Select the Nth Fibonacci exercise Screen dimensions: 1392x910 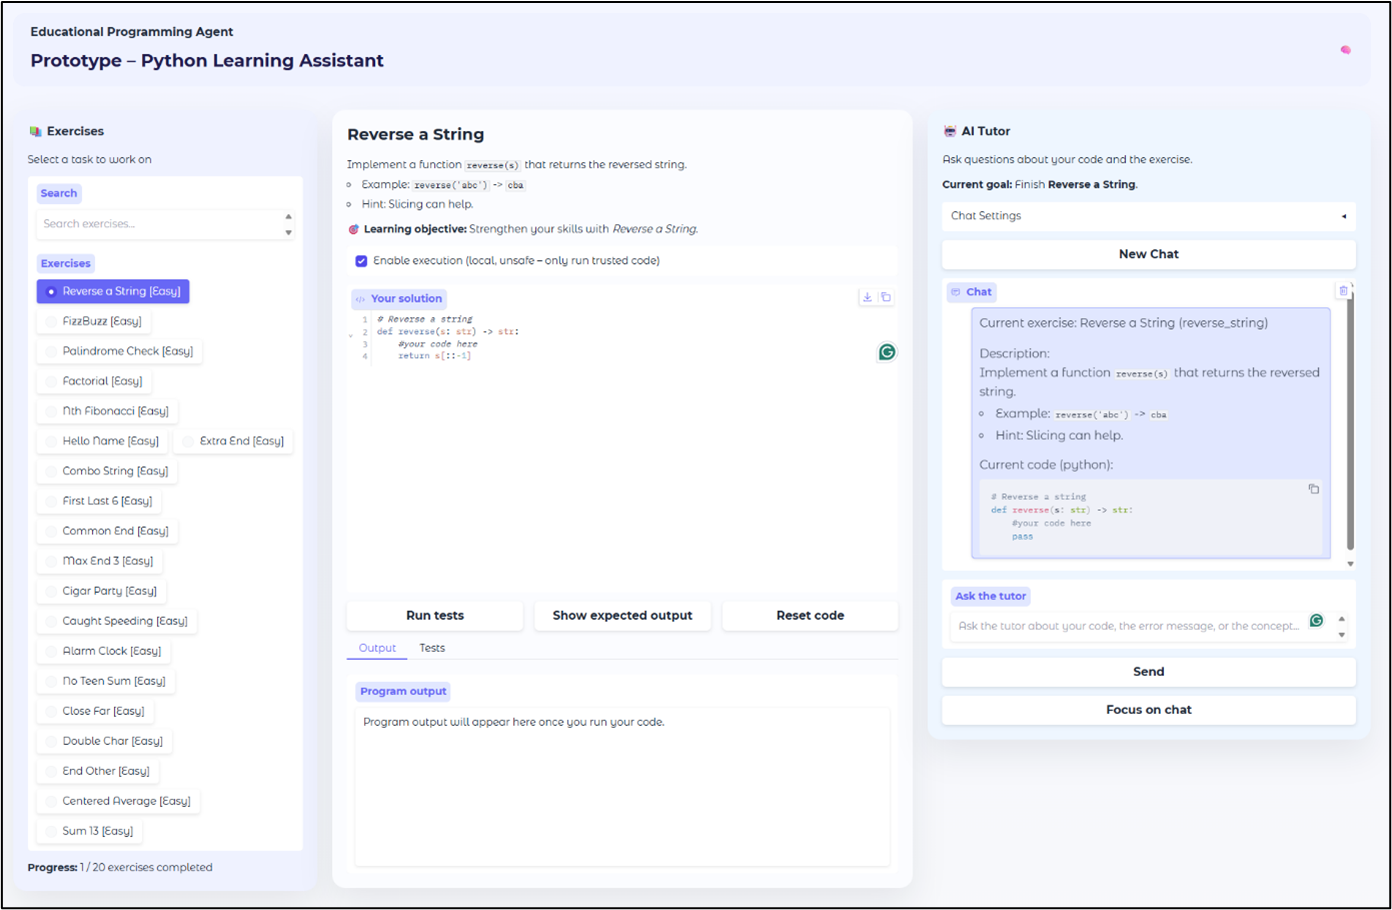[107, 411]
